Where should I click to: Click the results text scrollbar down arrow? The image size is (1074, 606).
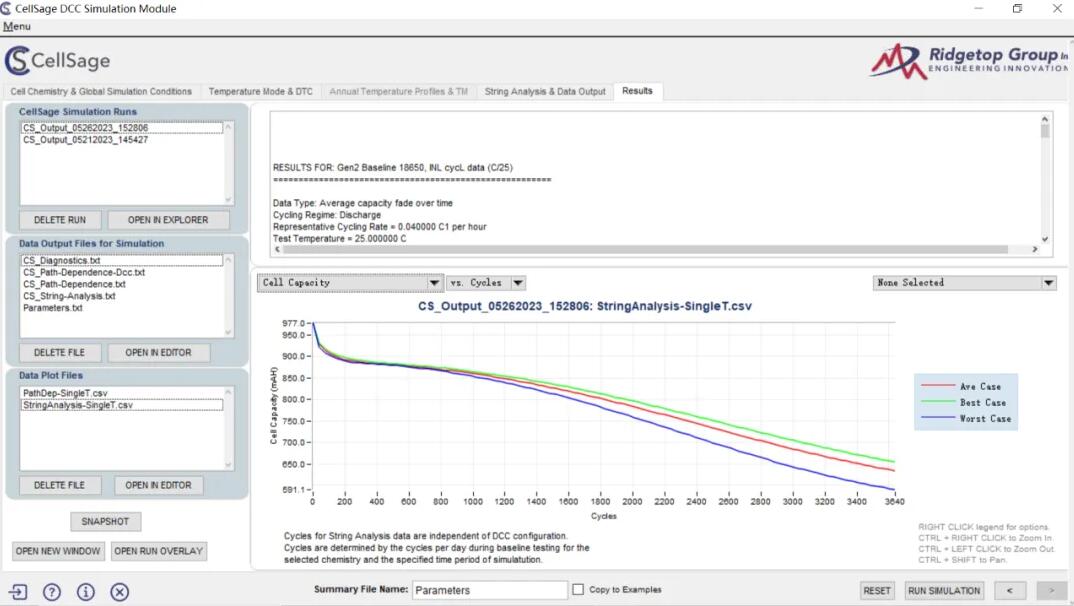pyautogui.click(x=1045, y=239)
